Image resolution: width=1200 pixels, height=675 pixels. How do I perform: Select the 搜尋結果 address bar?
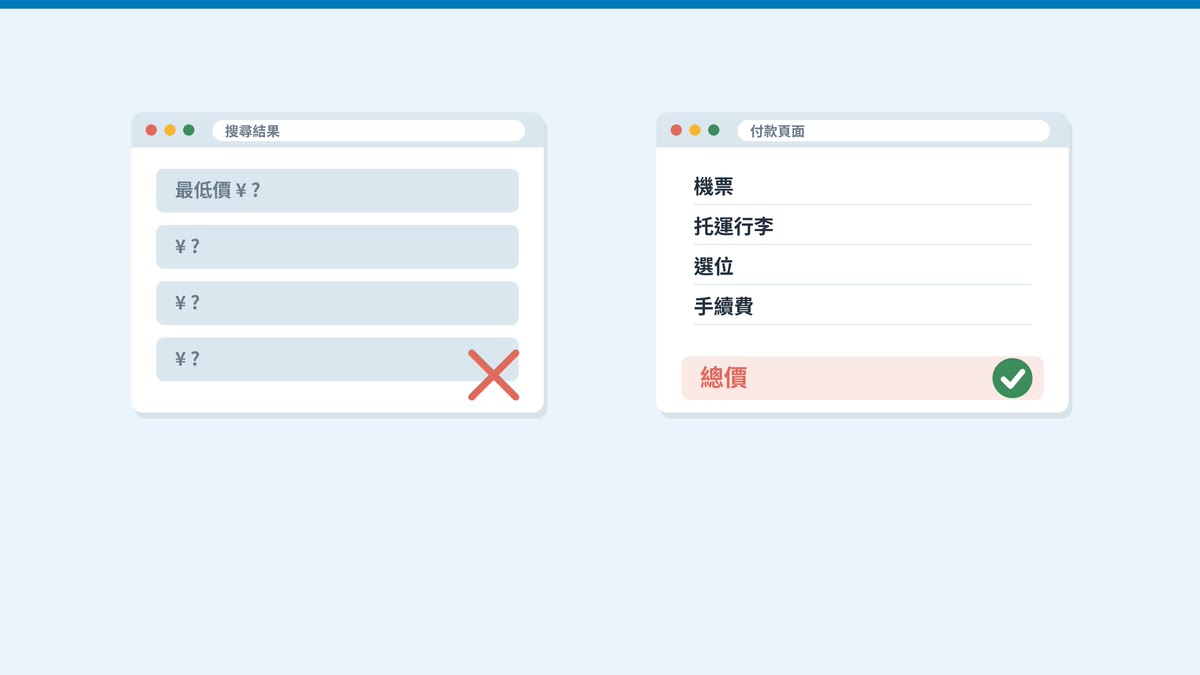(368, 131)
